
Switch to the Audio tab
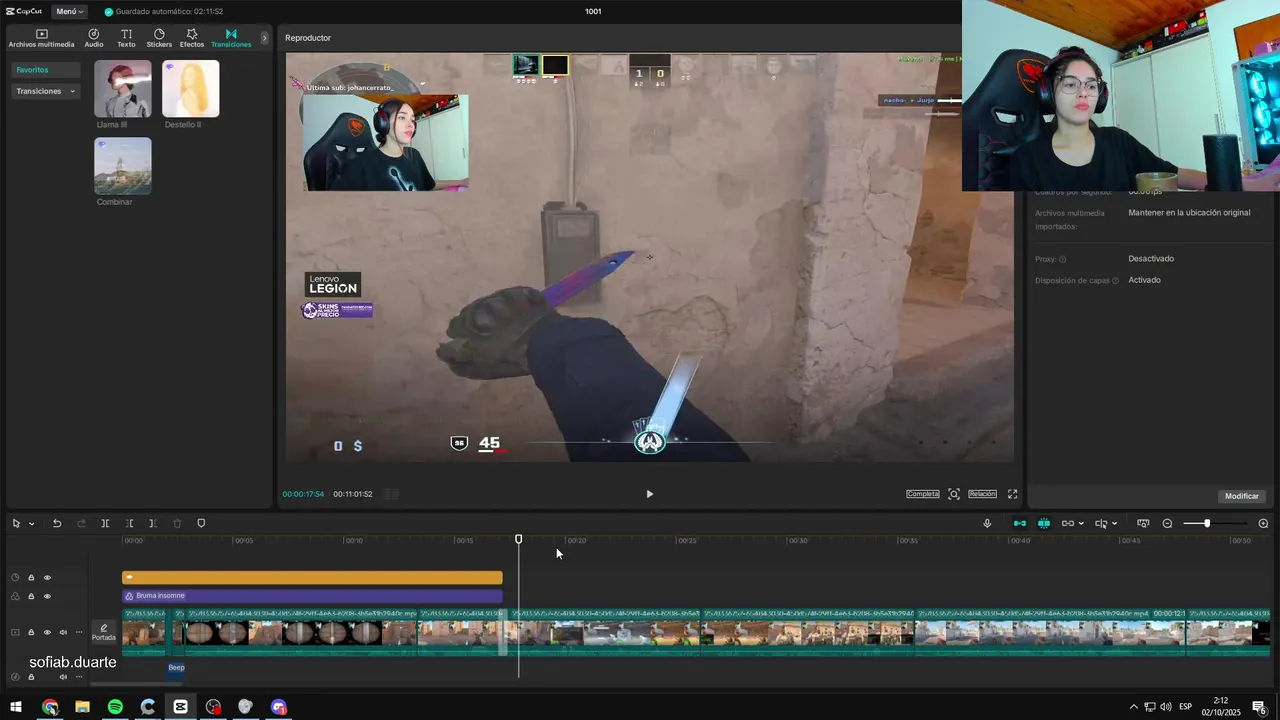[x=94, y=38]
